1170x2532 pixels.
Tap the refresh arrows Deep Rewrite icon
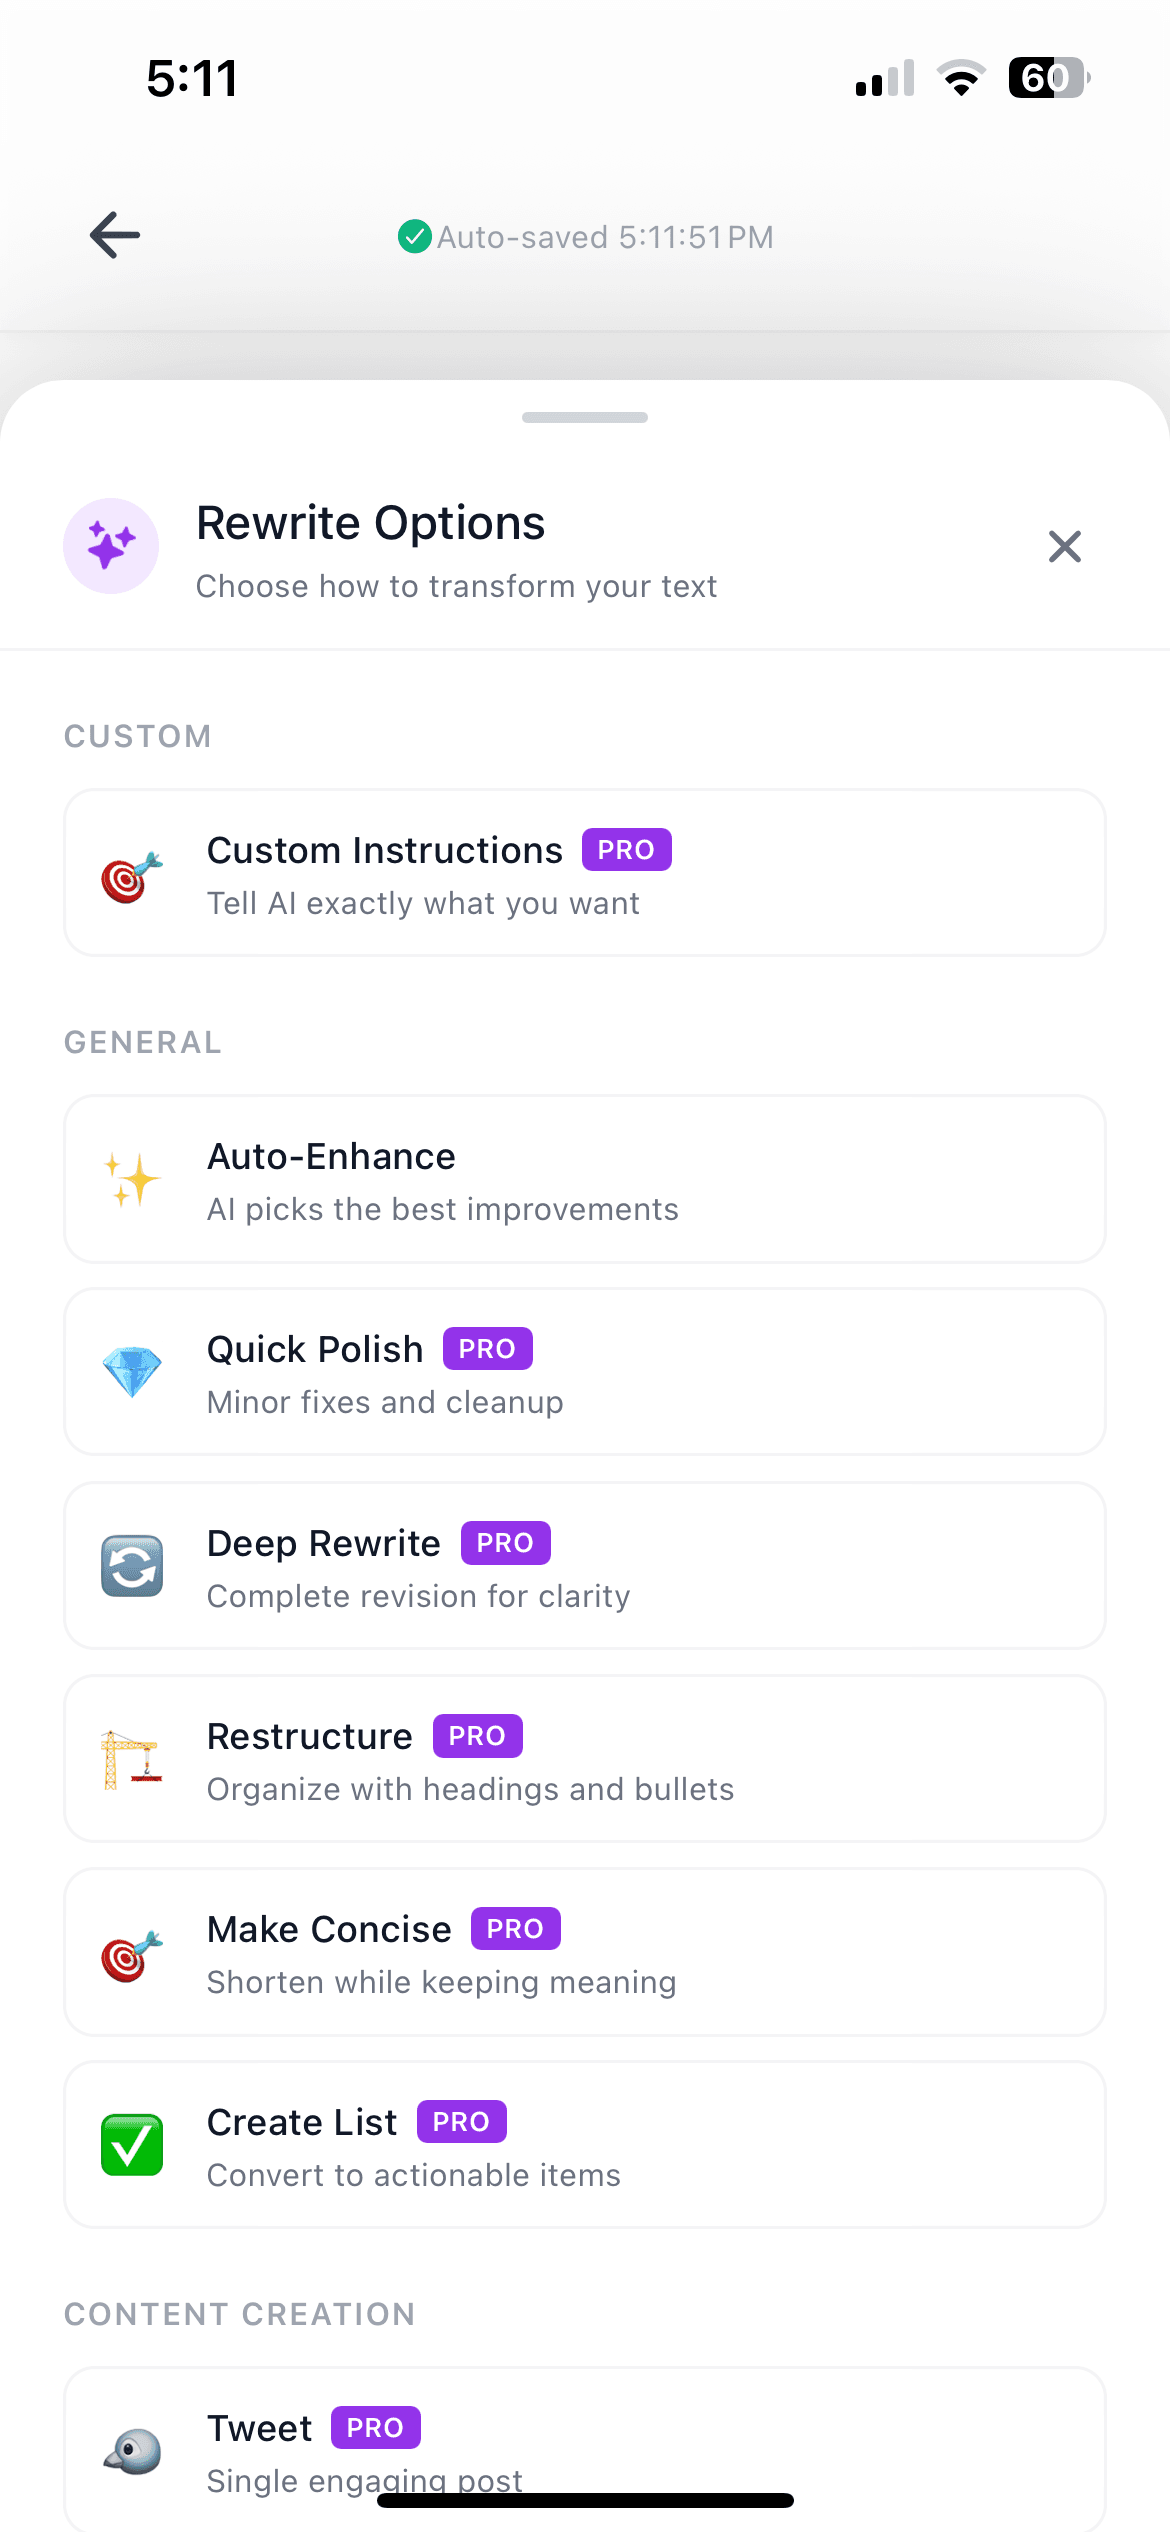132,1566
